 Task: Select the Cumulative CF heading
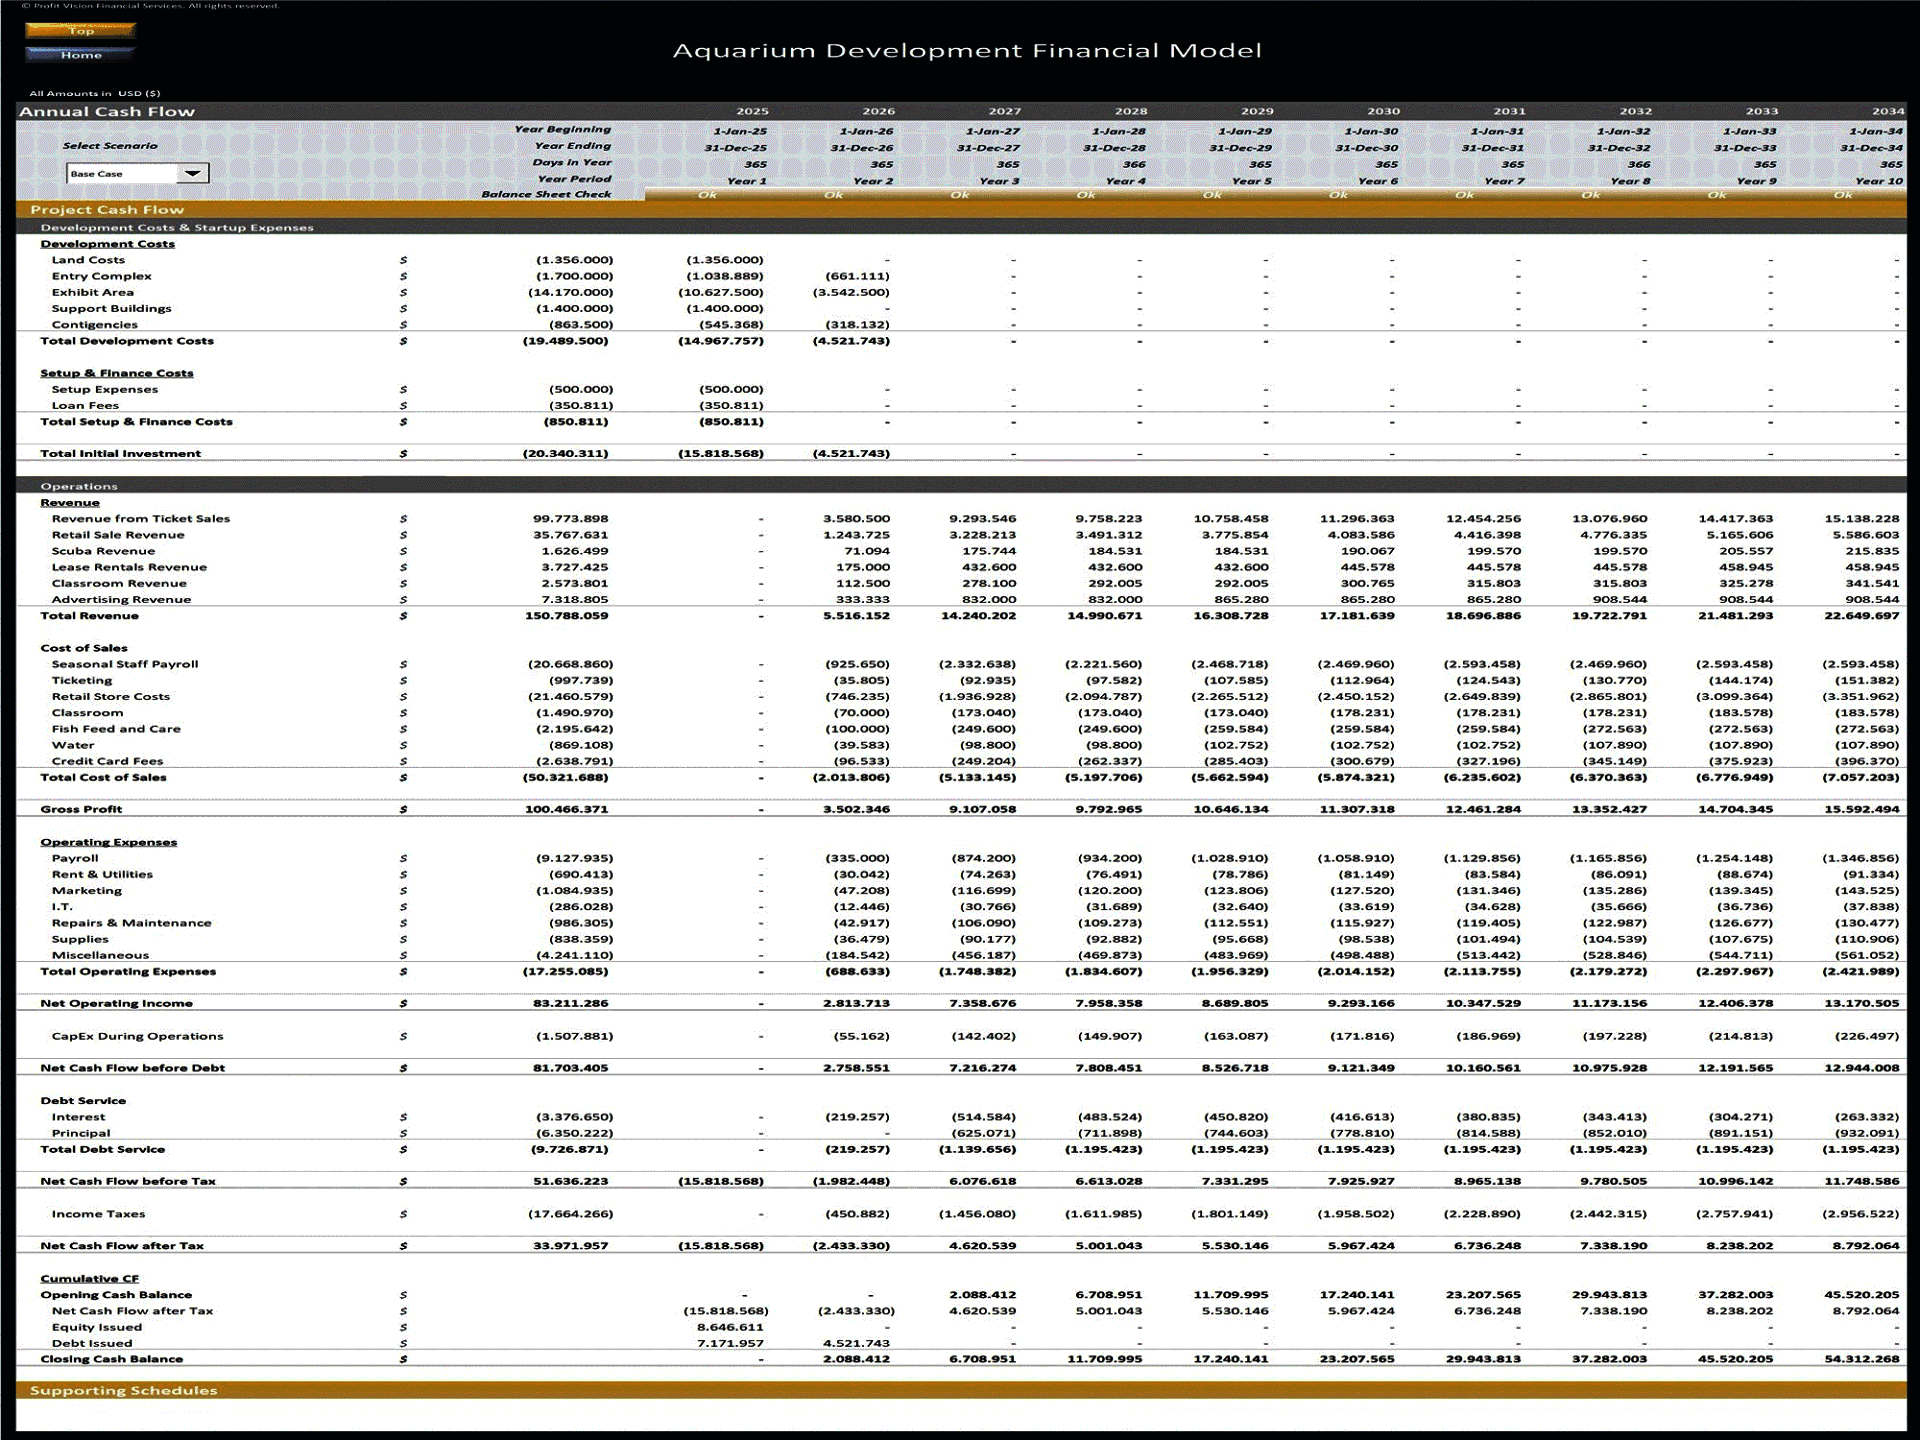[89, 1278]
